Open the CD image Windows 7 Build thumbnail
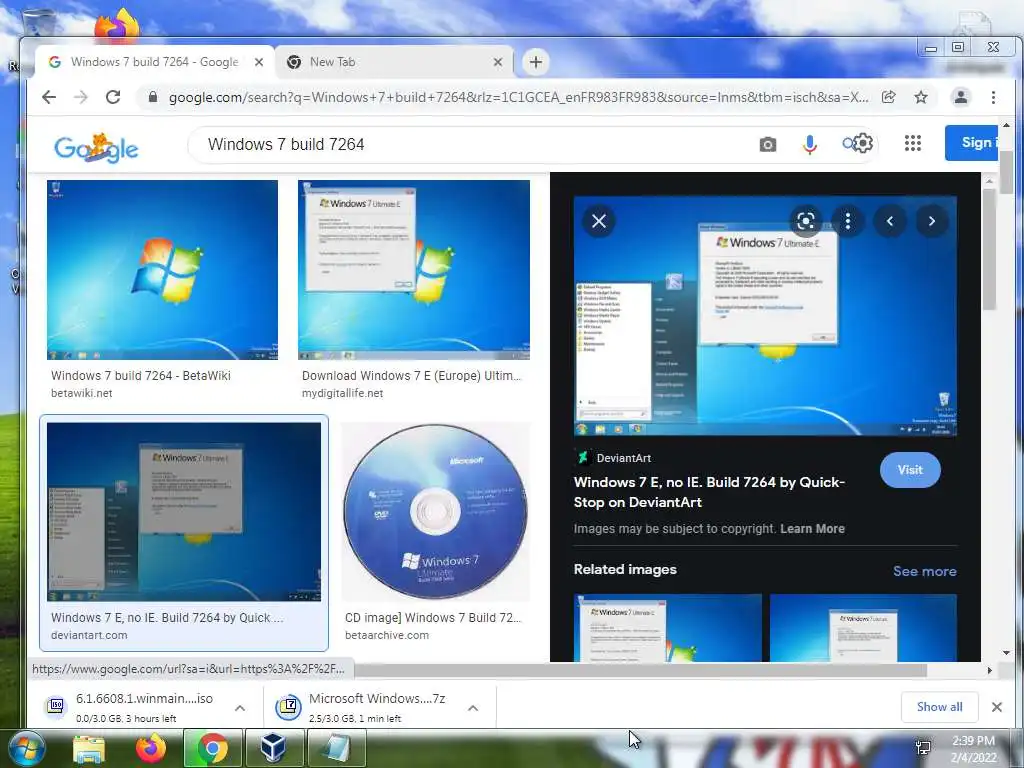This screenshot has width=1024, height=768. coord(436,511)
